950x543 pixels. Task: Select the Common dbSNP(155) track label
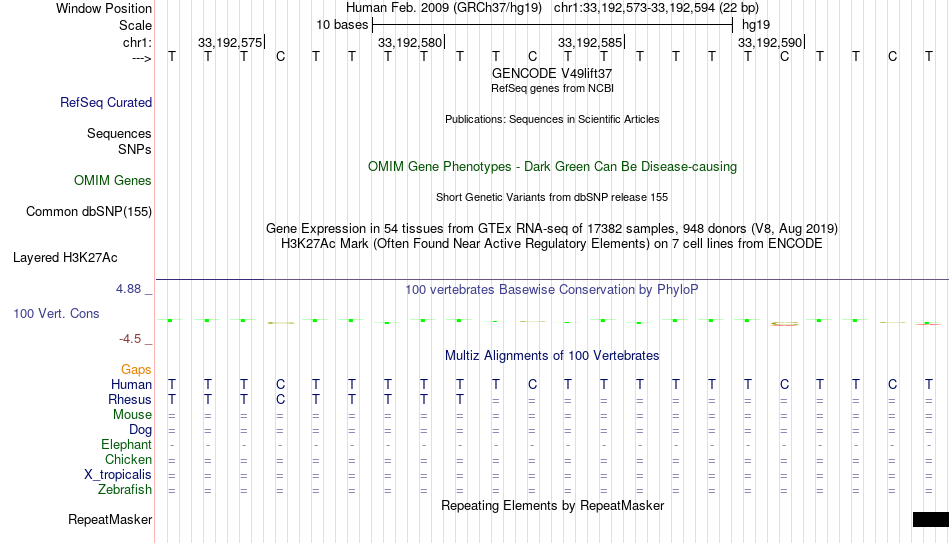click(89, 212)
